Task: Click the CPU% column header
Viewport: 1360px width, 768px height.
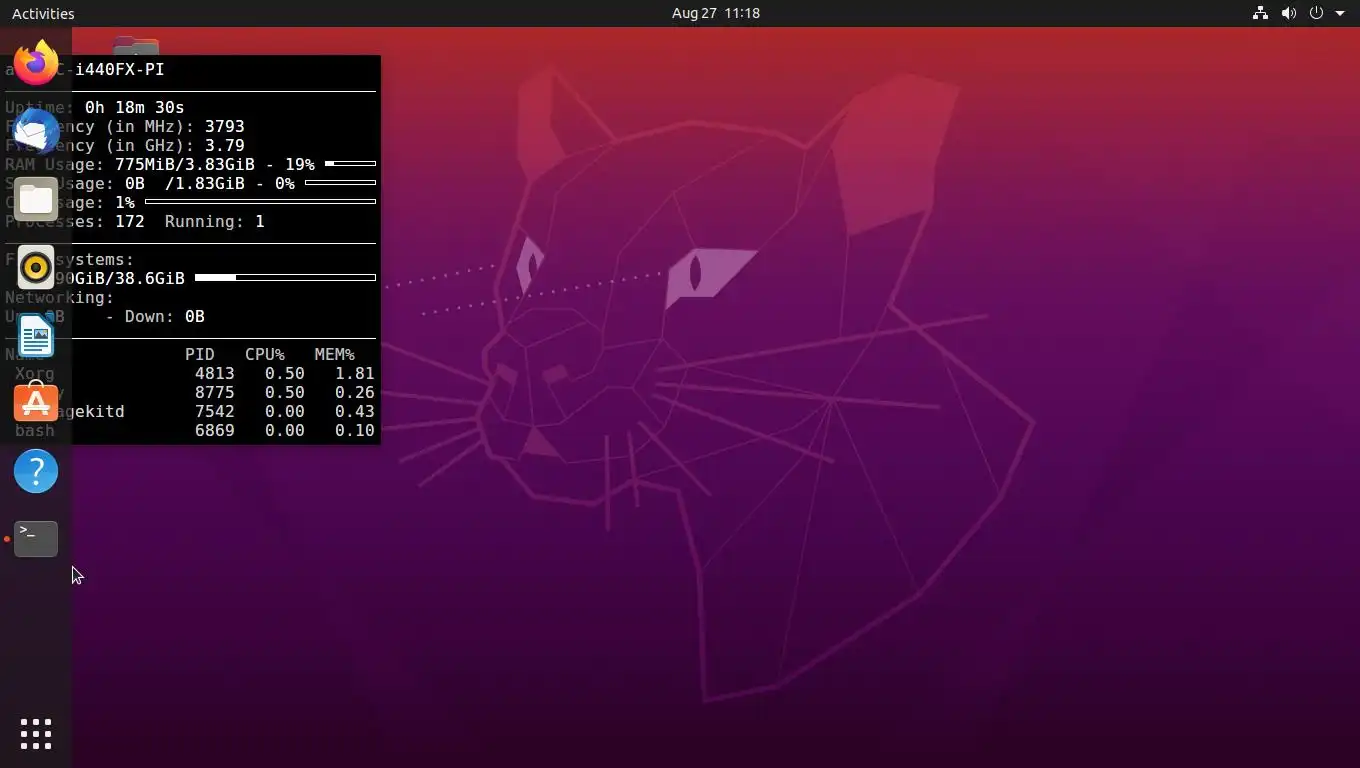Action: tap(265, 354)
